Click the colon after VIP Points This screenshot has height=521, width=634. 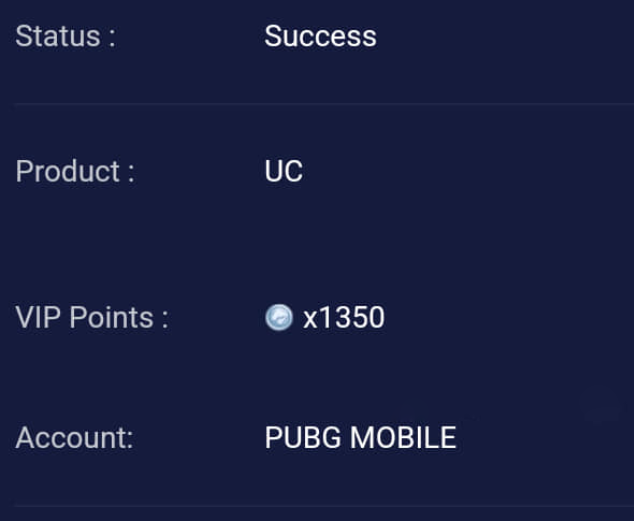coord(165,319)
